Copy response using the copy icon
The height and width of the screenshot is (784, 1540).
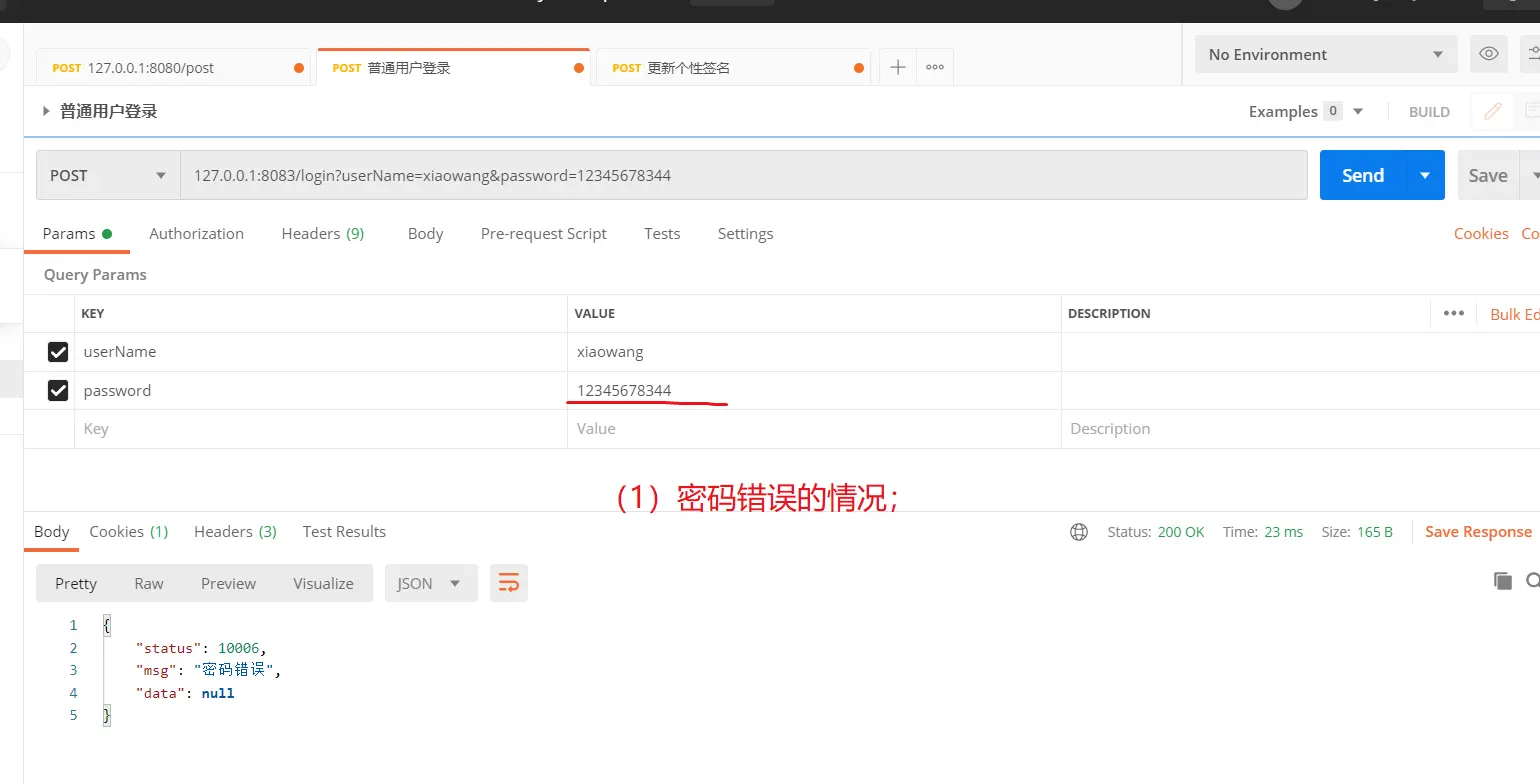tap(1502, 581)
